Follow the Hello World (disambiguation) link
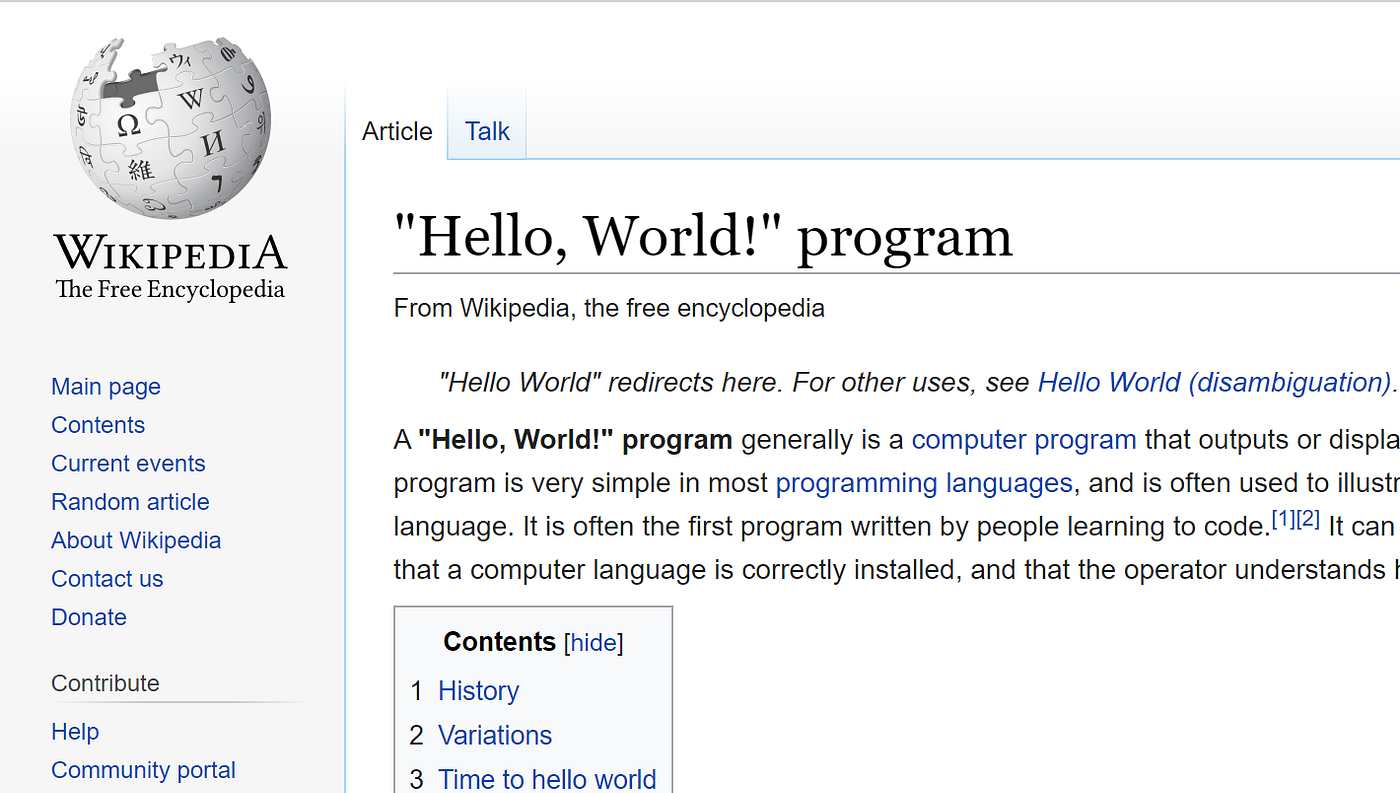This screenshot has width=1400, height=793. pyautogui.click(x=1214, y=382)
